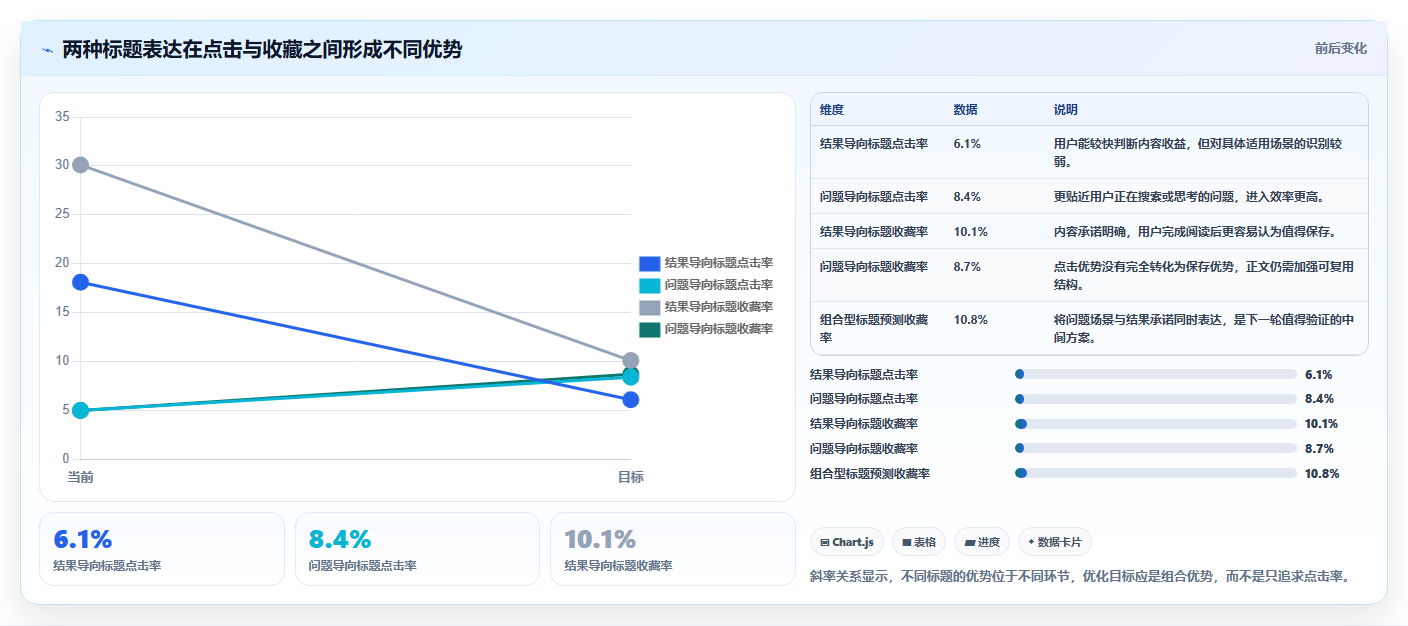The image size is (1408, 626).
Task: Click blue data point at 当前 value 18
Action: tap(81, 282)
